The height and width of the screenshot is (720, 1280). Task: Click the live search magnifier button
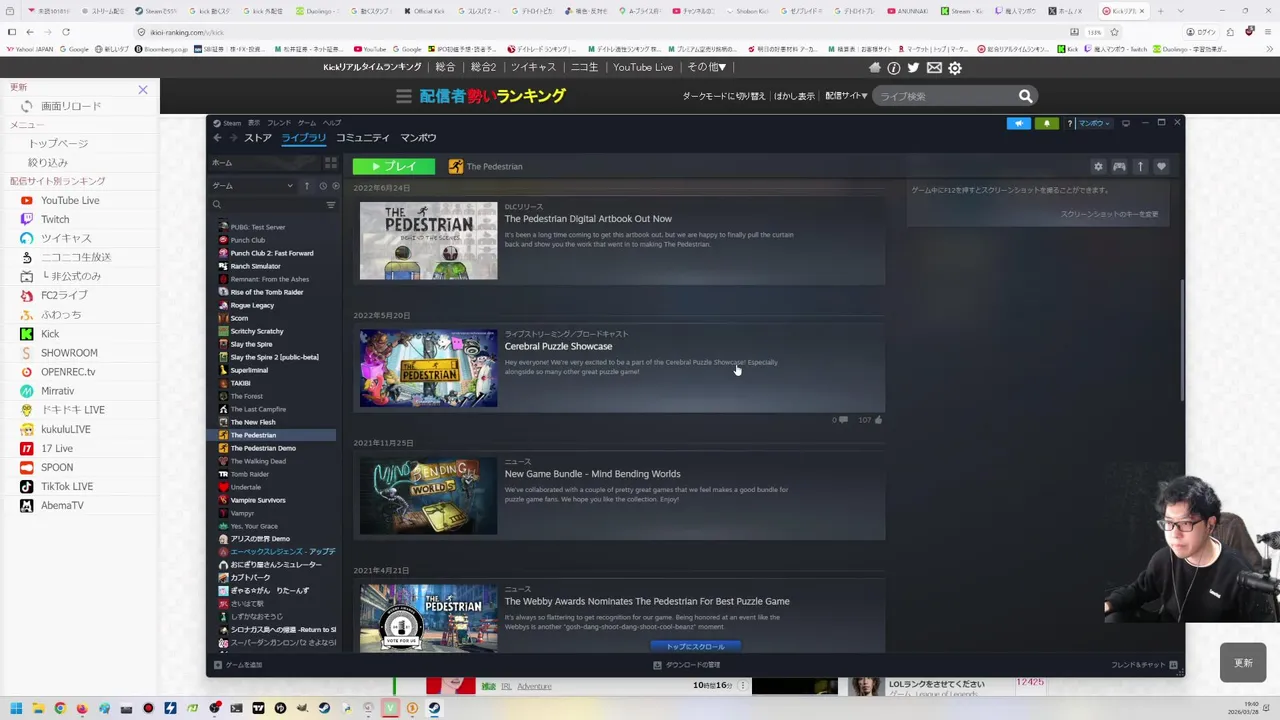click(1025, 96)
